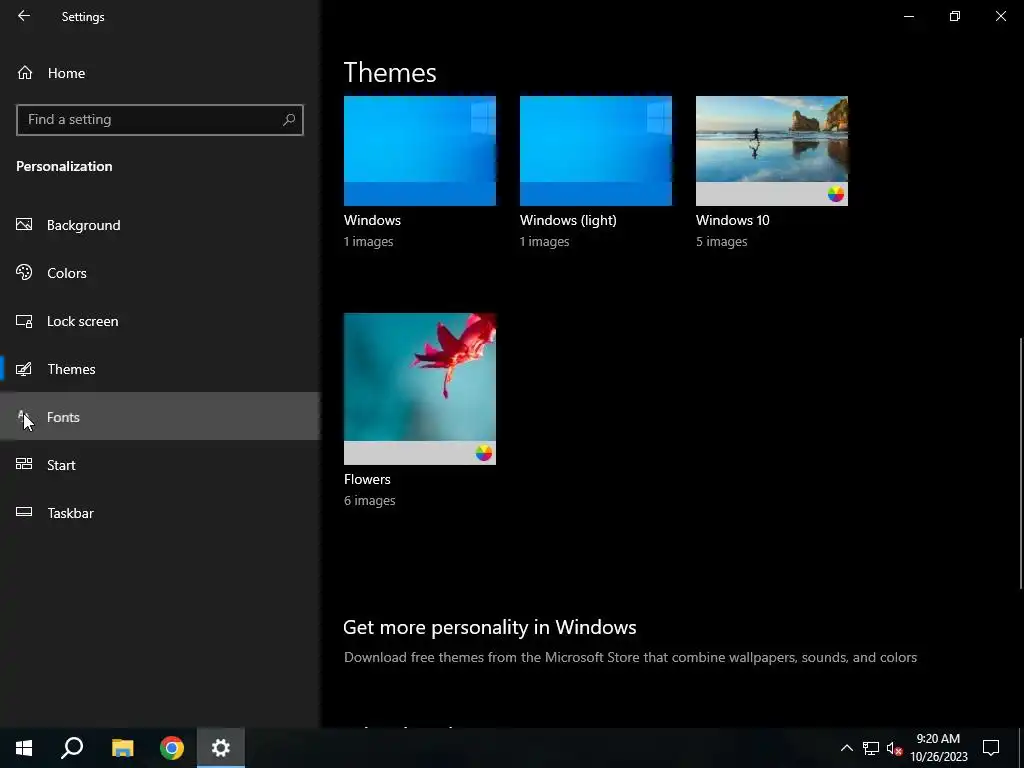Click the '5 images' label
Image resolution: width=1024 pixels, height=768 pixels.
coord(722,242)
